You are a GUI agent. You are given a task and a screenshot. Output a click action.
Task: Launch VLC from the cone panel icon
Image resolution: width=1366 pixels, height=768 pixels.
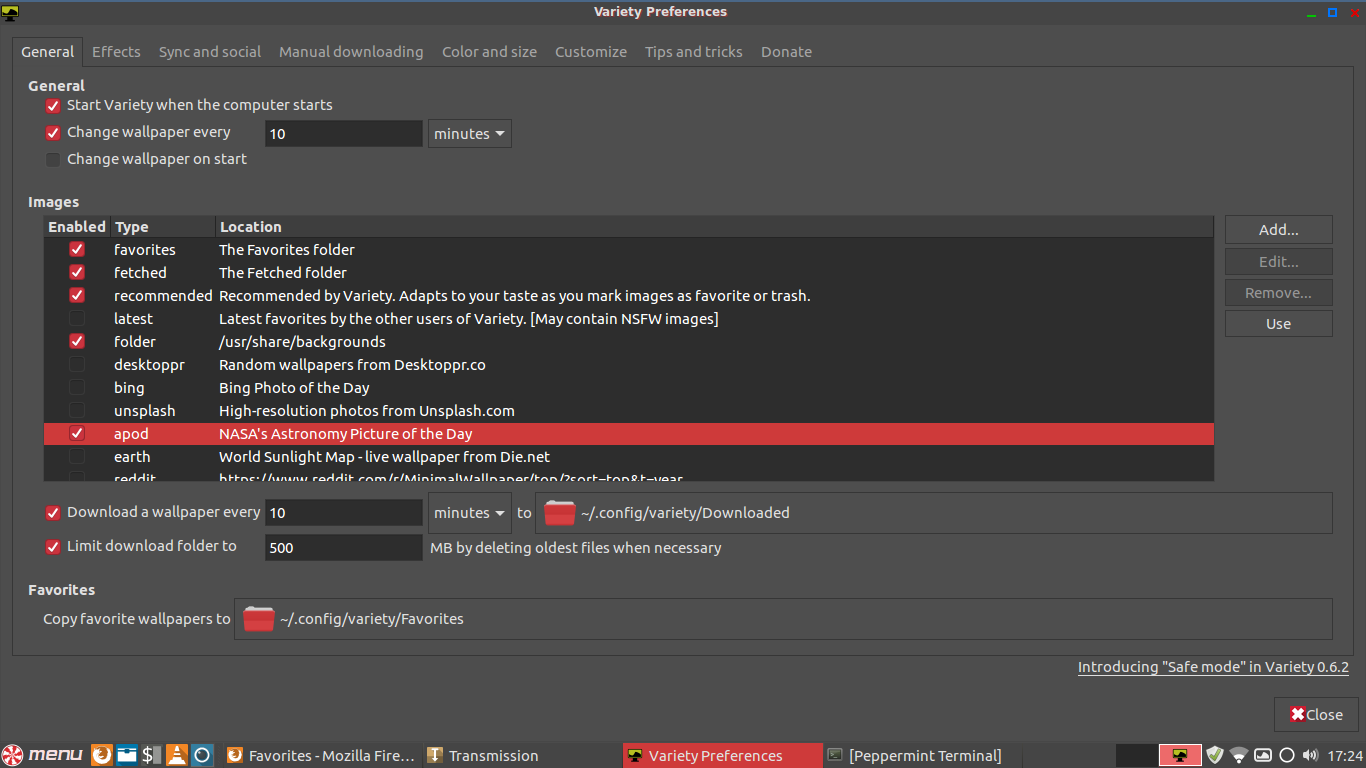pyautogui.click(x=176, y=755)
